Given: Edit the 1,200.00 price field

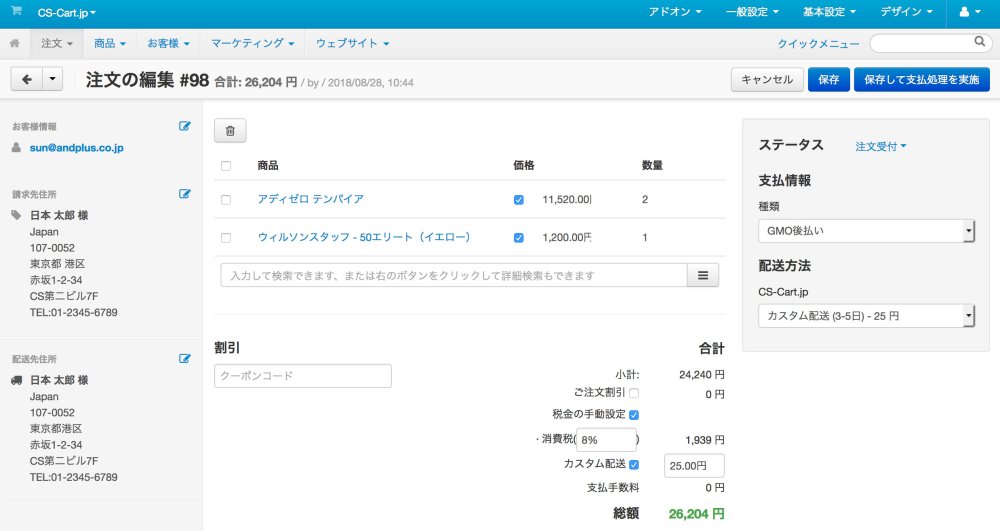Looking at the screenshot, I should 566,238.
